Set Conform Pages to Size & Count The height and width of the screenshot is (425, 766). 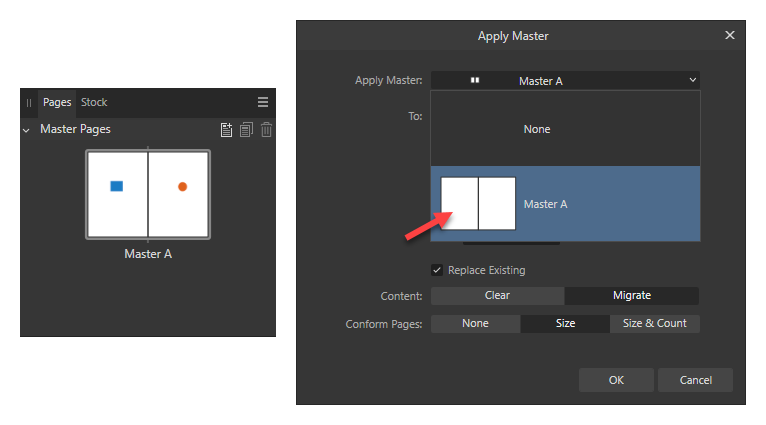tap(655, 323)
